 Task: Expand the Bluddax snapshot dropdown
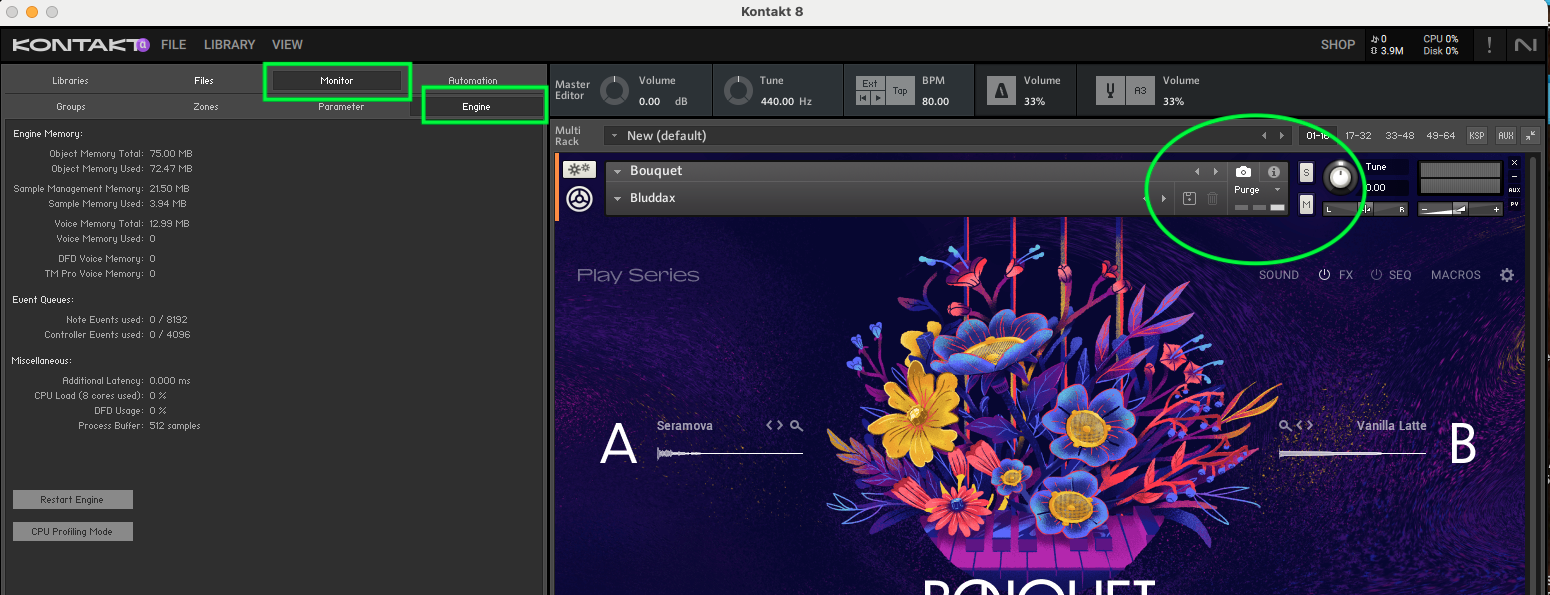618,198
